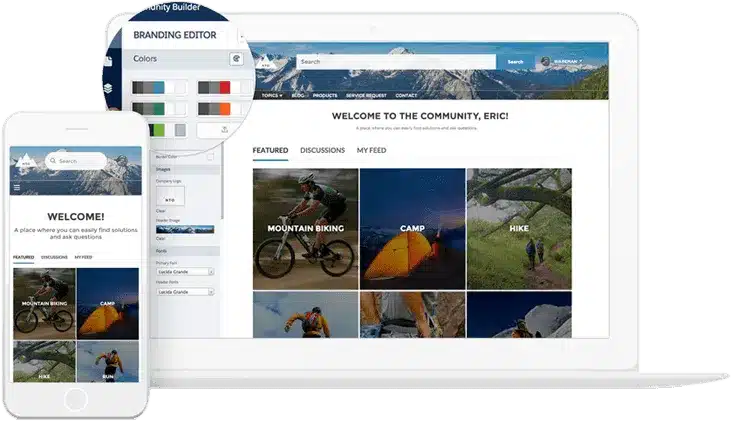Click the laptop site's mountain logo
Screen dimensions: 732x421
[x=265, y=61]
